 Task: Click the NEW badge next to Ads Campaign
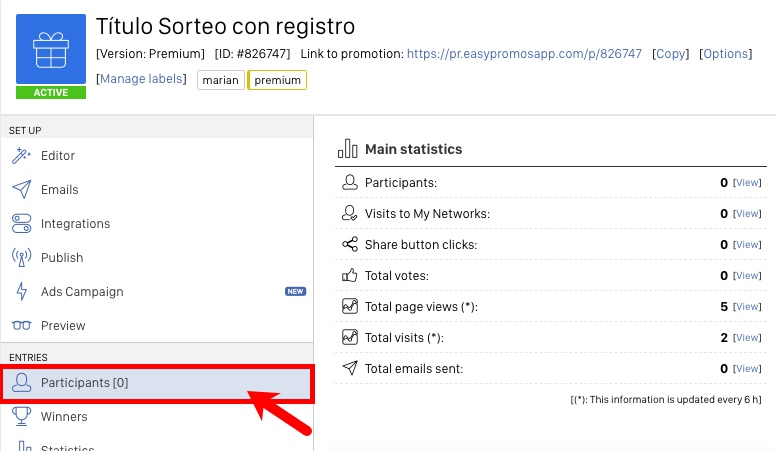(295, 292)
